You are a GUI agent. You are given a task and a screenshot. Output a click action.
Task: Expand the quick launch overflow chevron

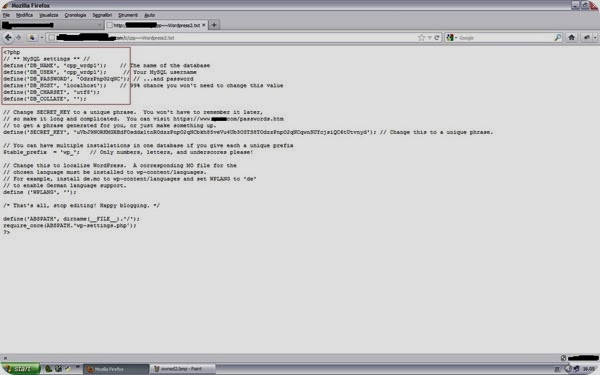pos(78,367)
